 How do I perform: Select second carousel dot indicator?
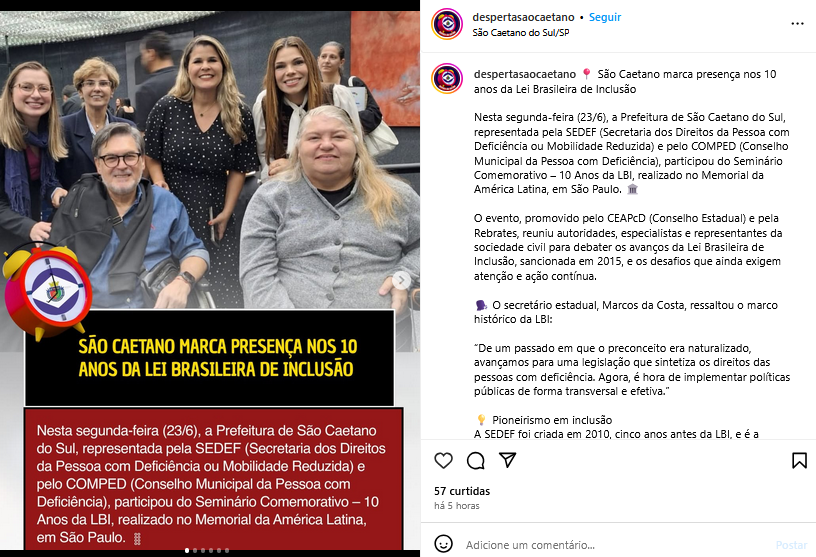pyautogui.click(x=195, y=550)
